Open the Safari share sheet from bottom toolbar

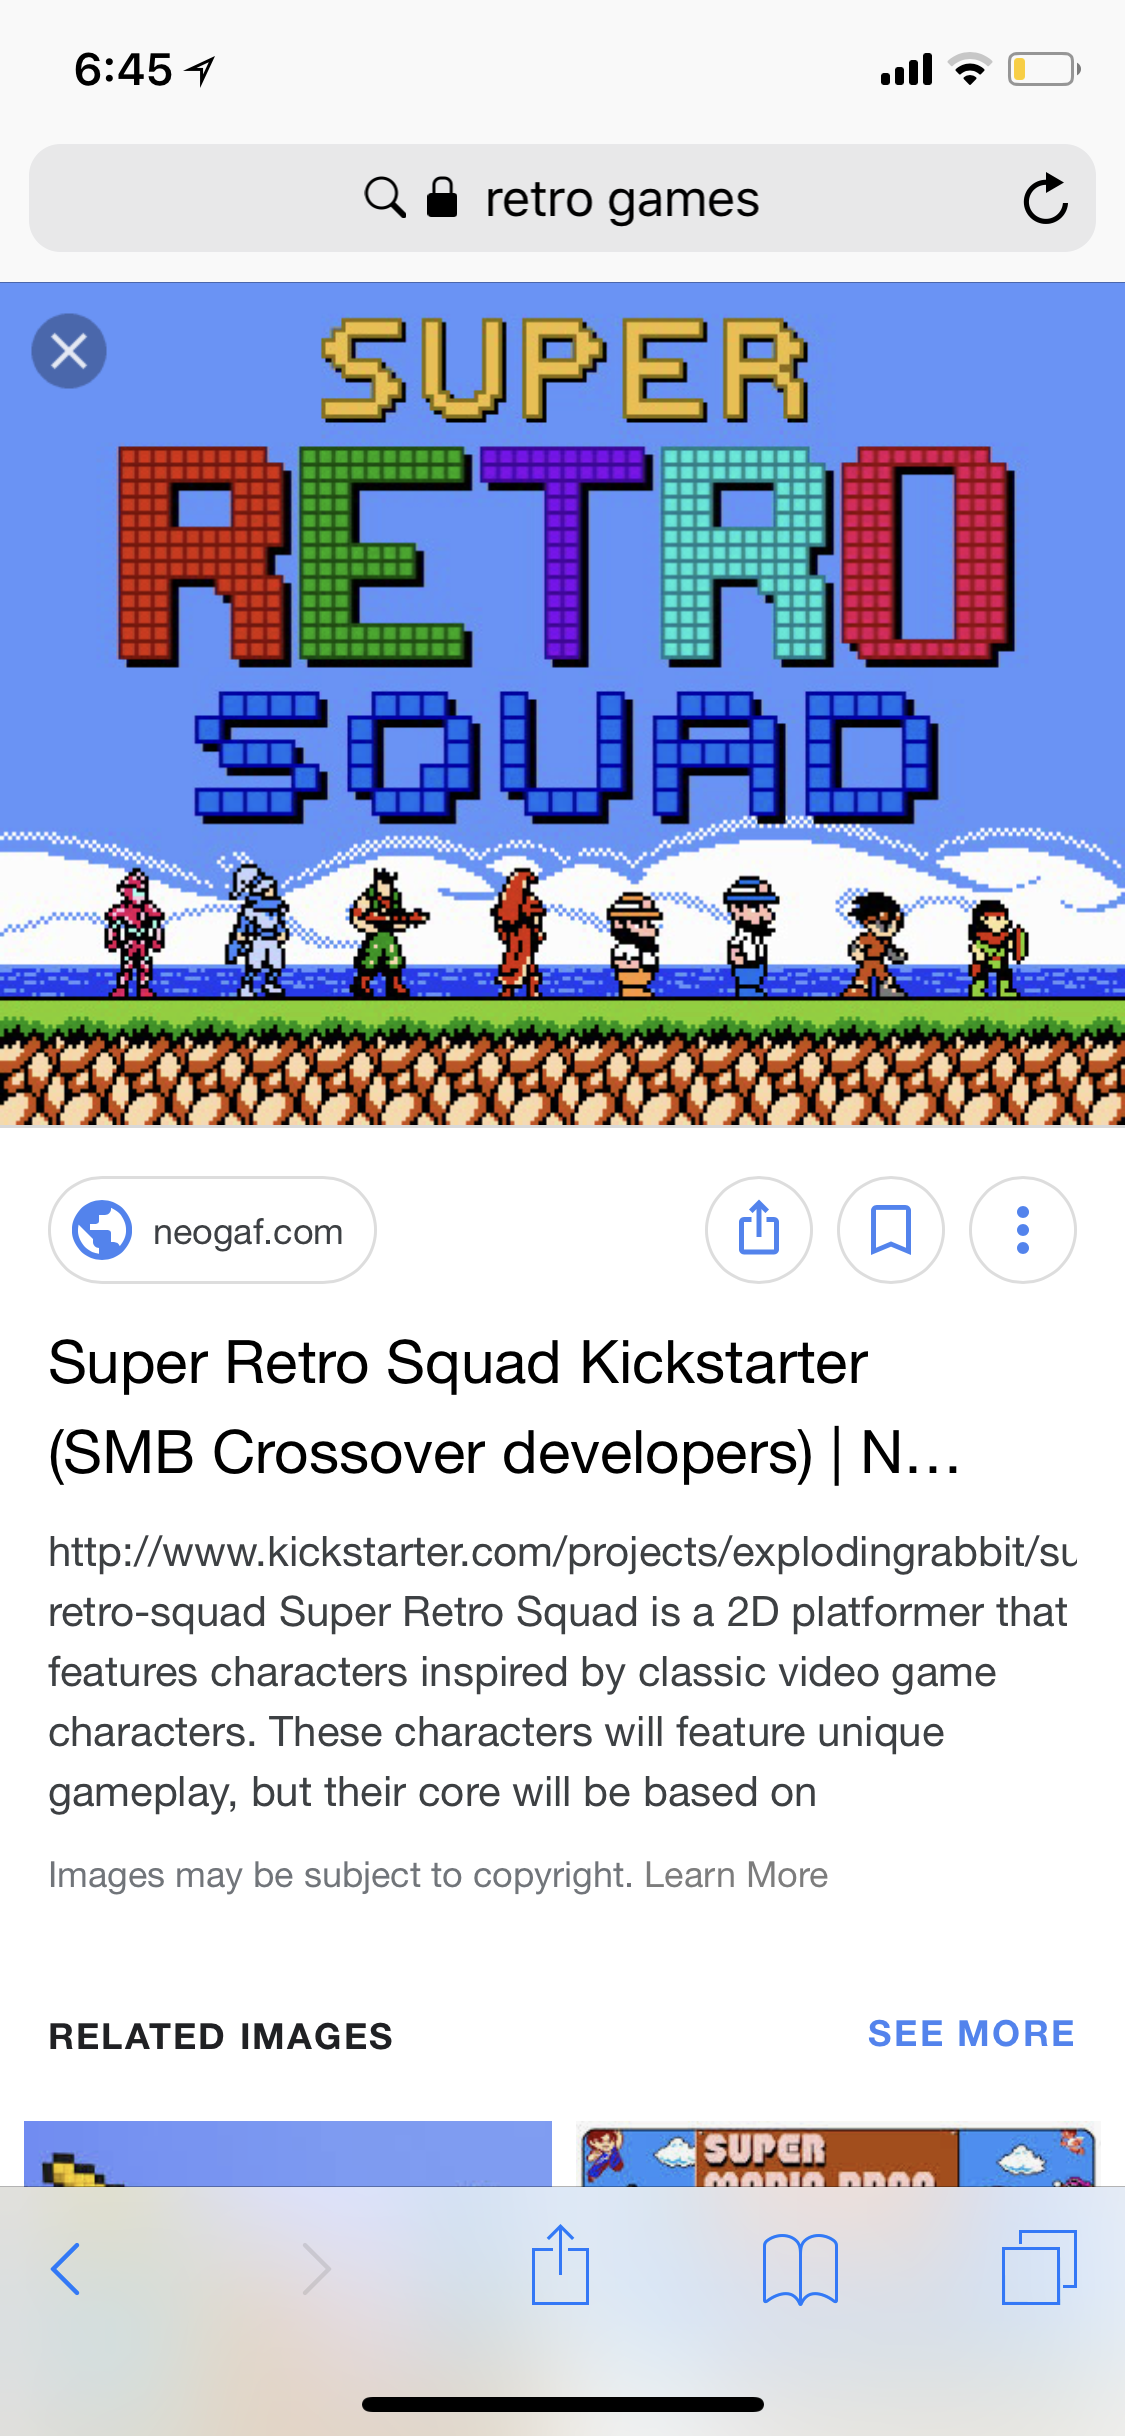[560, 2265]
